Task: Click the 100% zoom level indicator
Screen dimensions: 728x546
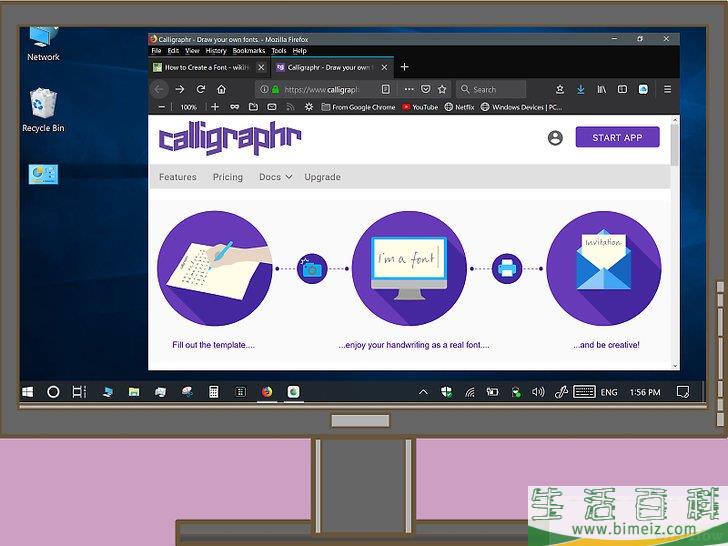Action: coord(188,107)
